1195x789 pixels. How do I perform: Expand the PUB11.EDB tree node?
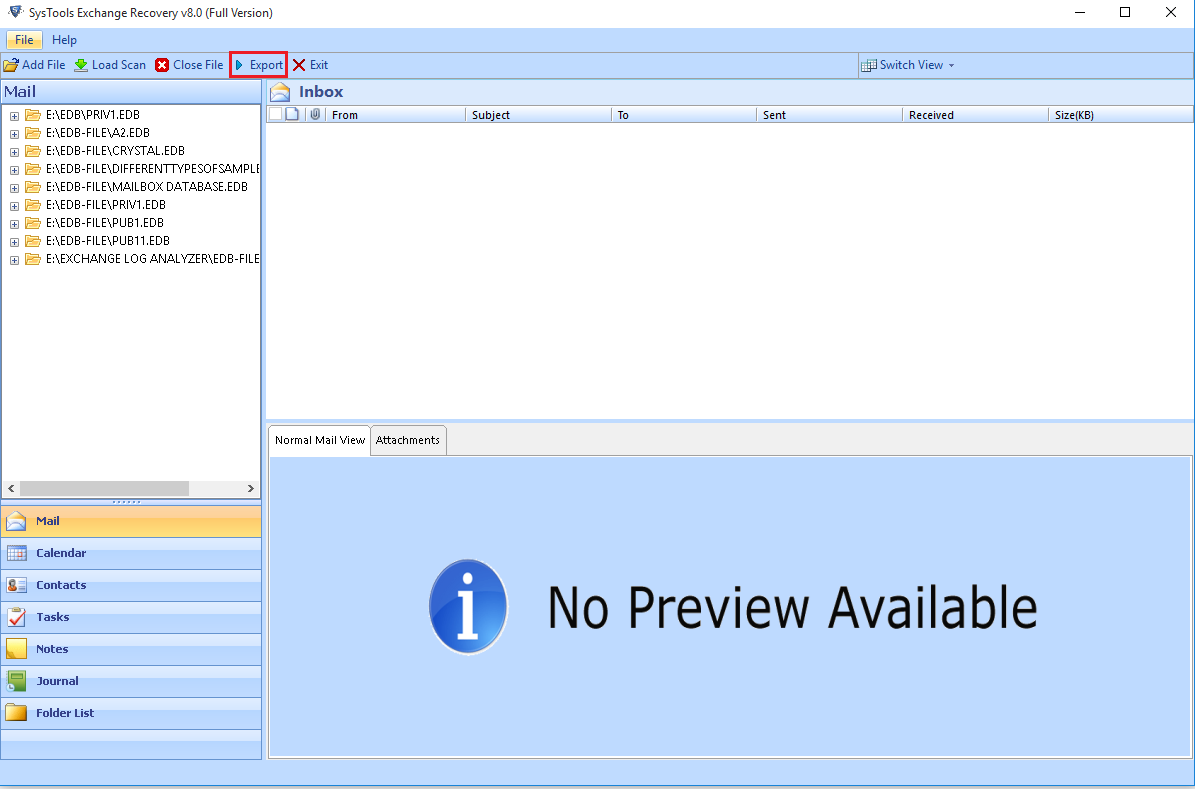click(x=14, y=242)
